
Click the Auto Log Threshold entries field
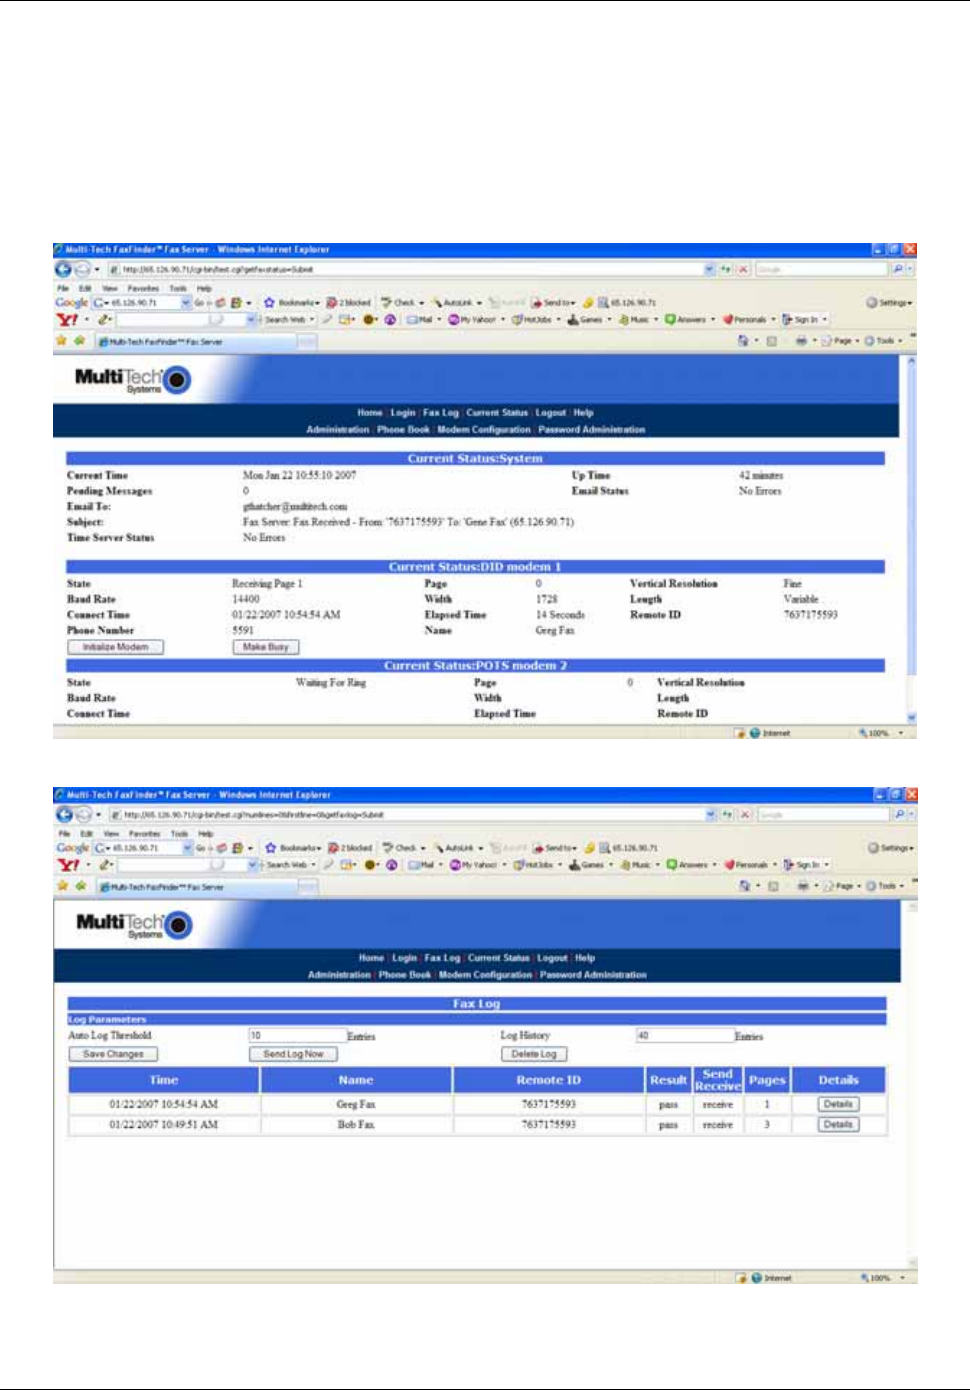pos(297,1036)
